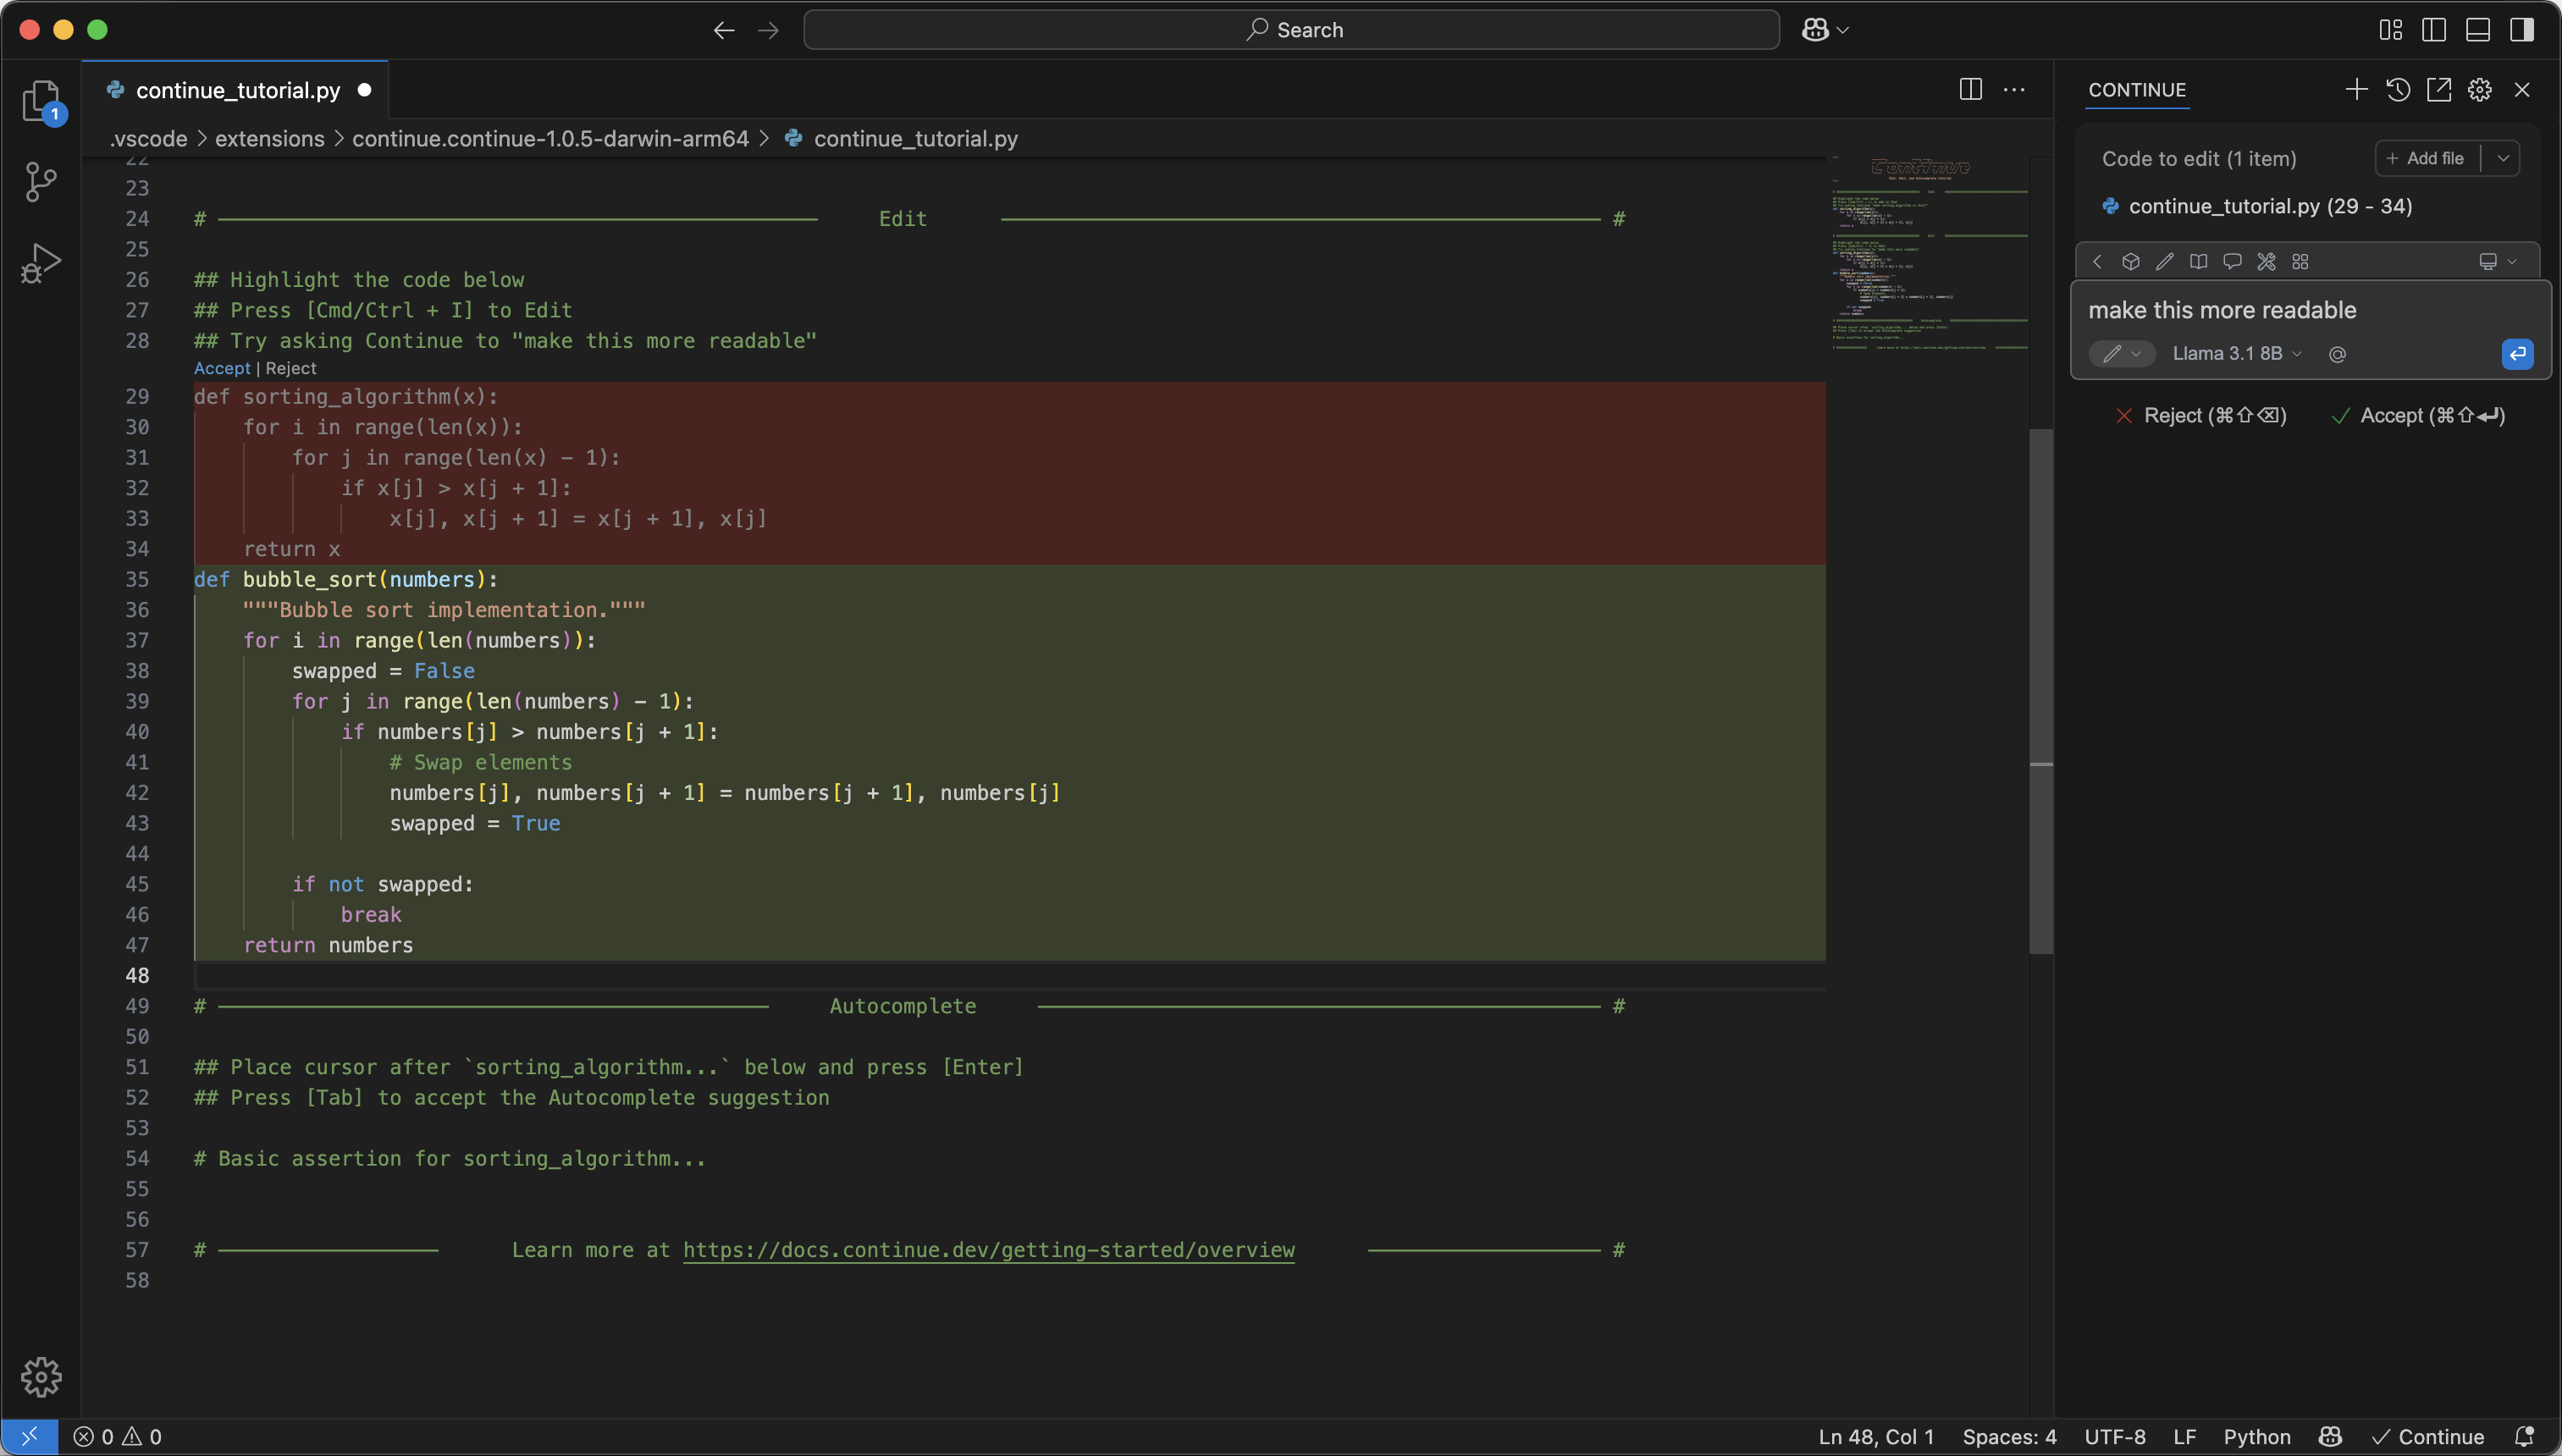Open the continue.continue-1.0.5-darwin-arm64 breadcrumb
The height and width of the screenshot is (1456, 2562).
(x=550, y=138)
